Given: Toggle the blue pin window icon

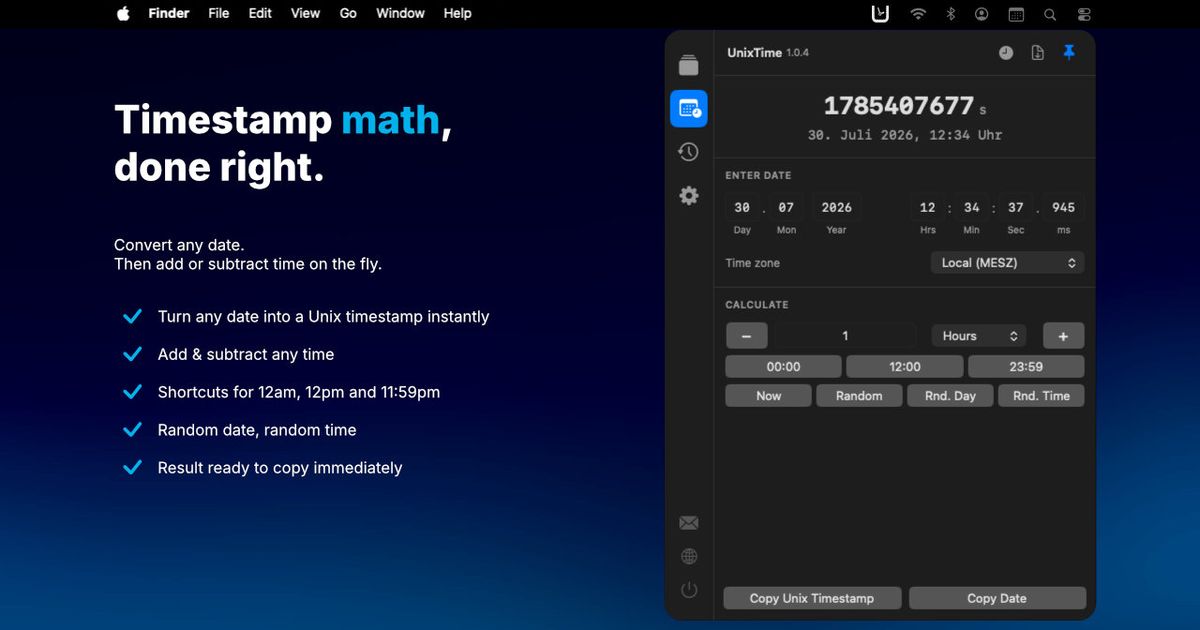Looking at the screenshot, I should point(1069,52).
